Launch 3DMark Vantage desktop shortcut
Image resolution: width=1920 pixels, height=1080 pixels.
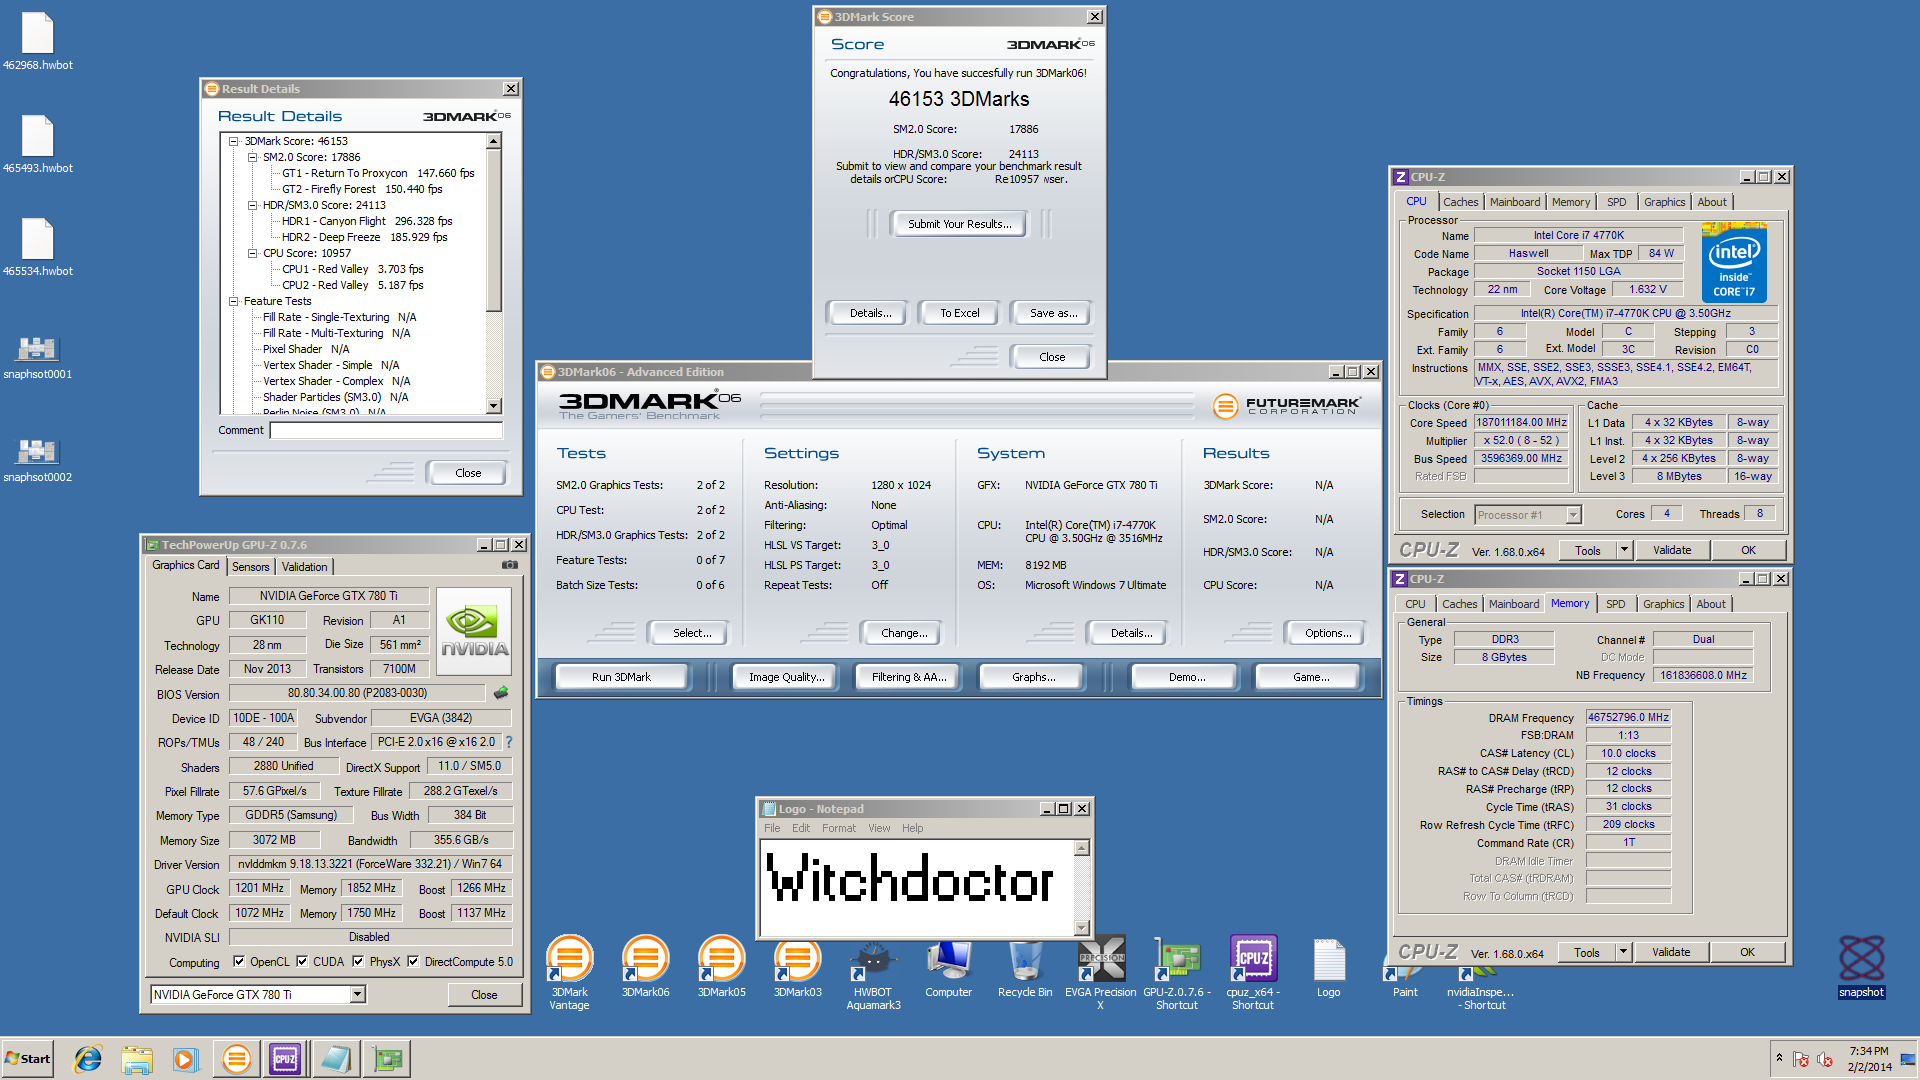coord(569,972)
